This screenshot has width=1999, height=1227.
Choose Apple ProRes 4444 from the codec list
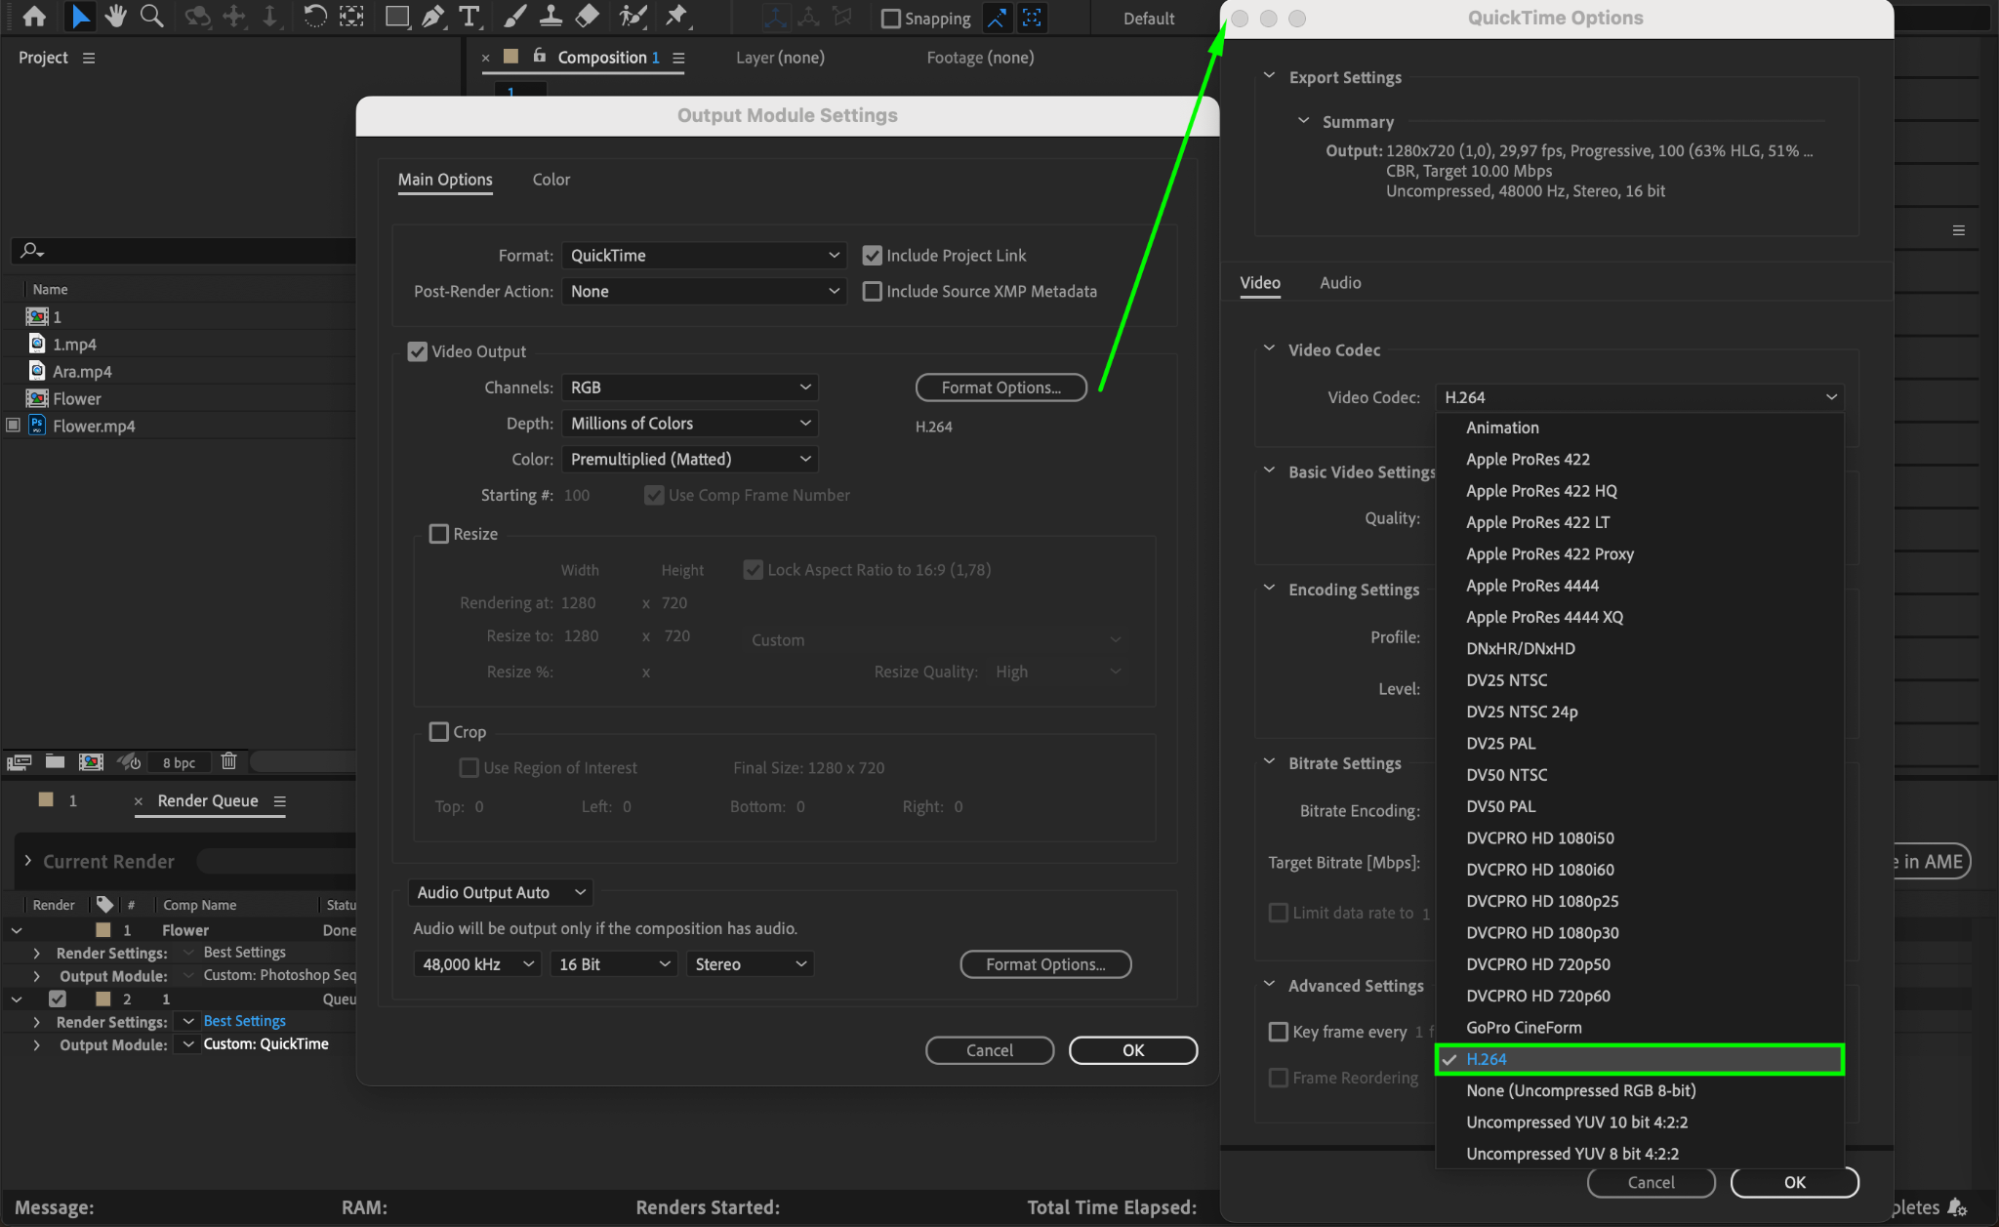pos(1532,585)
